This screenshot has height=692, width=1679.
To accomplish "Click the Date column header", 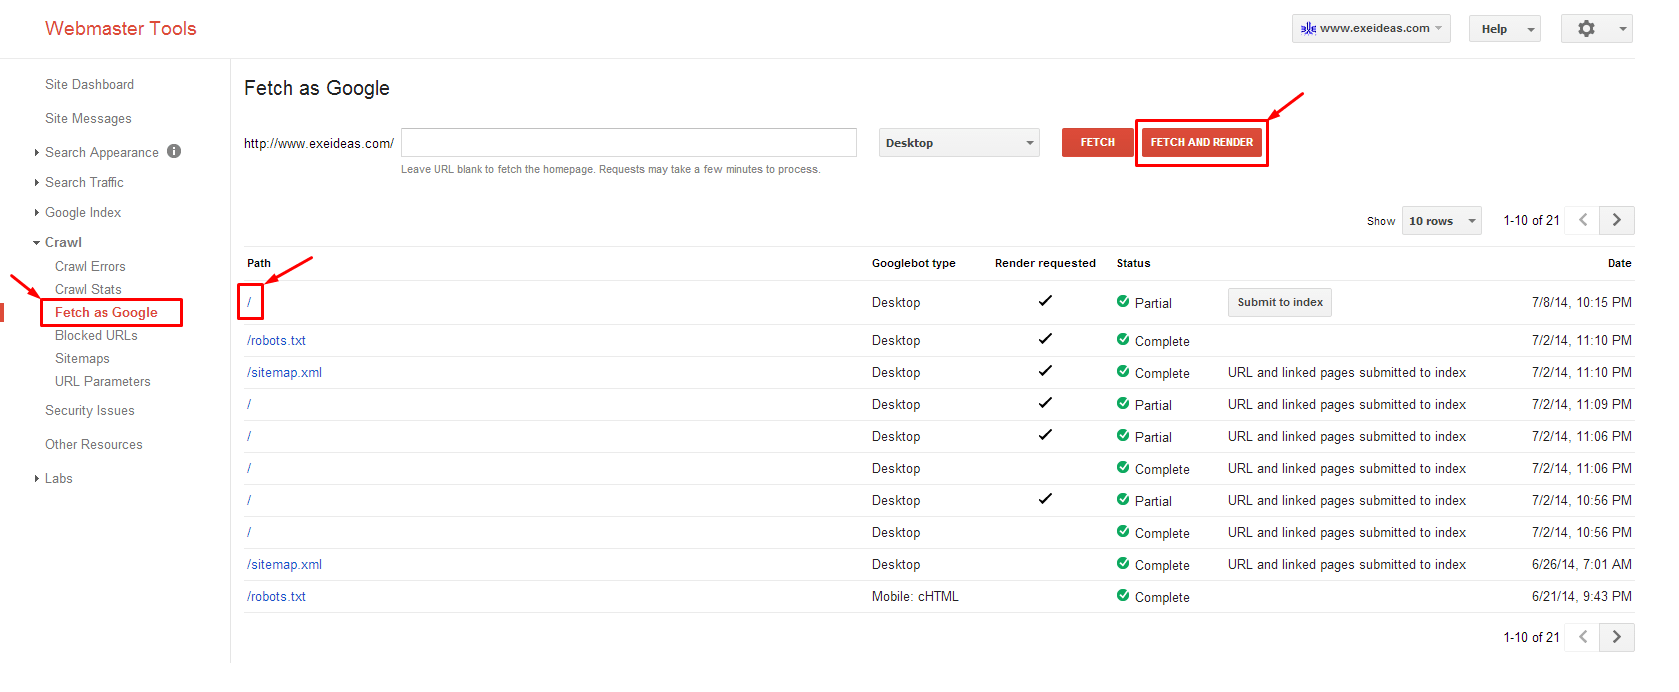I will click(1619, 263).
